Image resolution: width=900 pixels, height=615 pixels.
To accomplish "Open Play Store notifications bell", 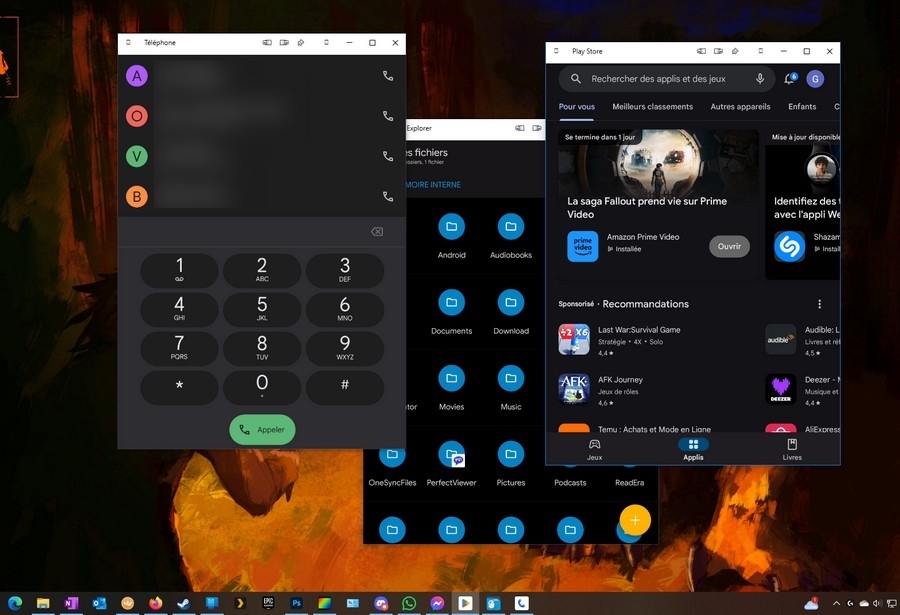I will [789, 79].
